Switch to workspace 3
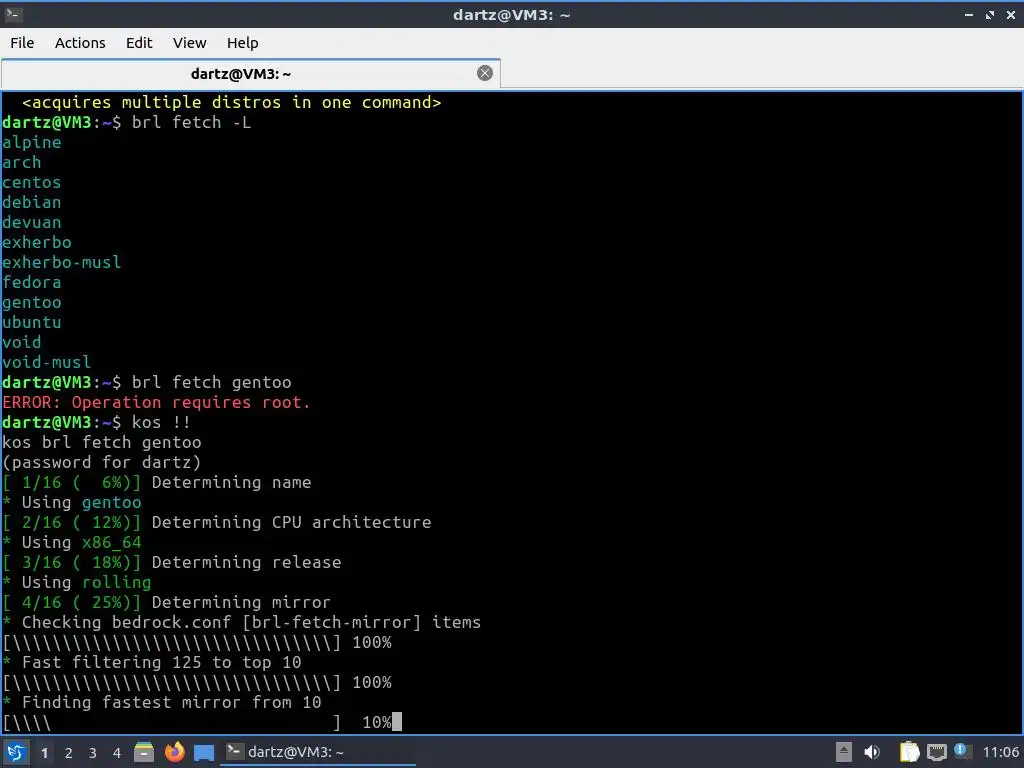1024x768 pixels. click(x=93, y=753)
